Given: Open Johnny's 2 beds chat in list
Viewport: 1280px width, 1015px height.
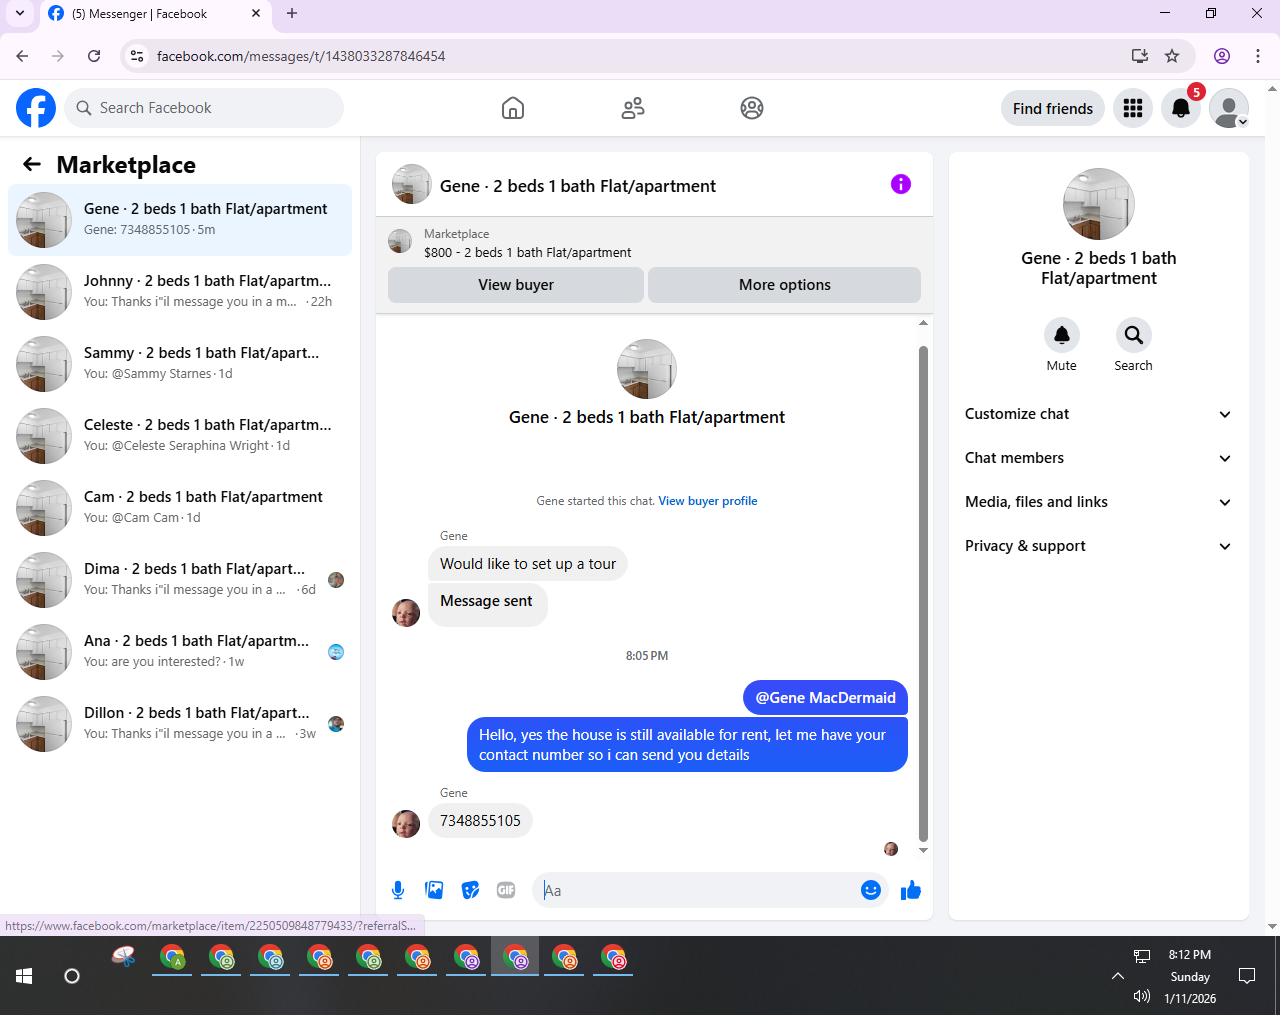Looking at the screenshot, I should pos(180,292).
